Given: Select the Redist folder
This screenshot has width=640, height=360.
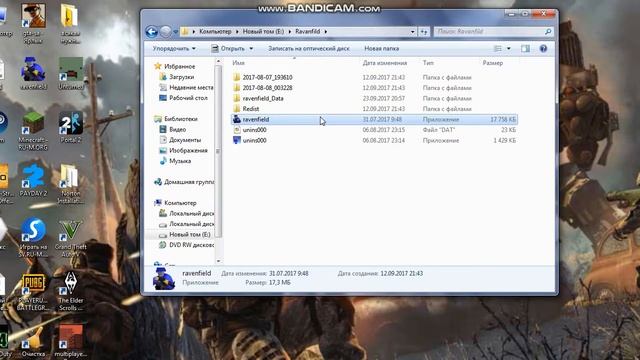Looking at the screenshot, I should pyautogui.click(x=251, y=109).
